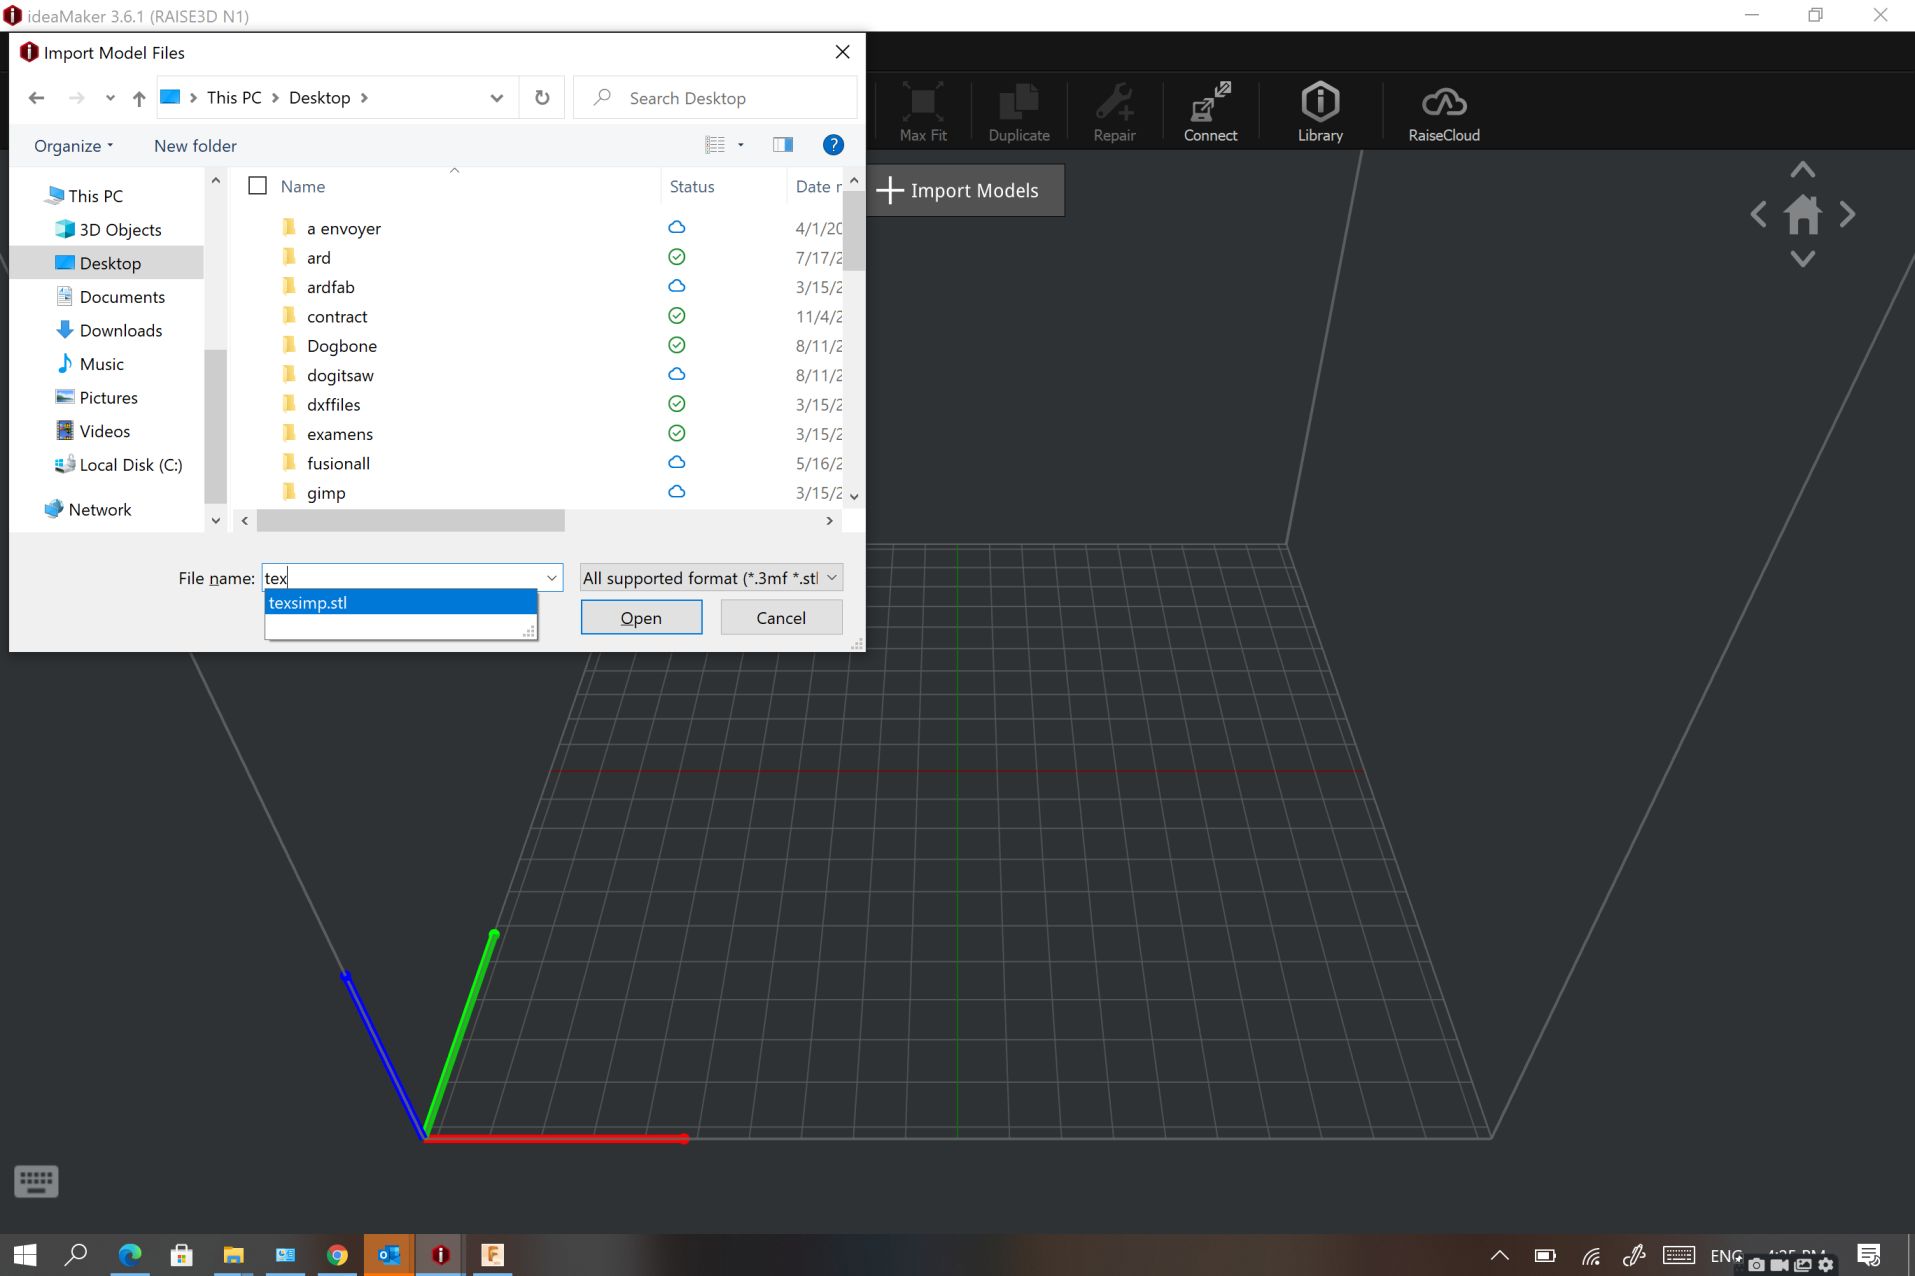Click New folder
The width and height of the screenshot is (1915, 1276).
(195, 146)
